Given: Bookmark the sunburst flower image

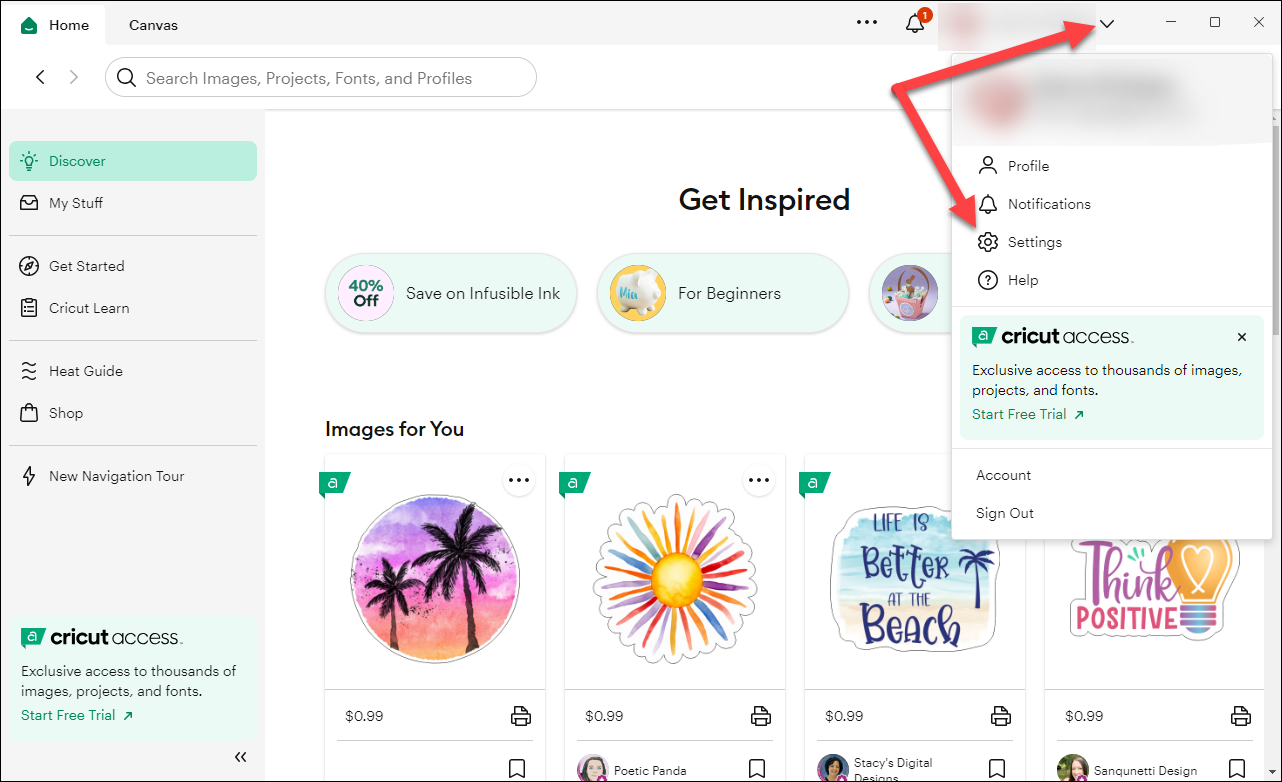Looking at the screenshot, I should click(757, 768).
